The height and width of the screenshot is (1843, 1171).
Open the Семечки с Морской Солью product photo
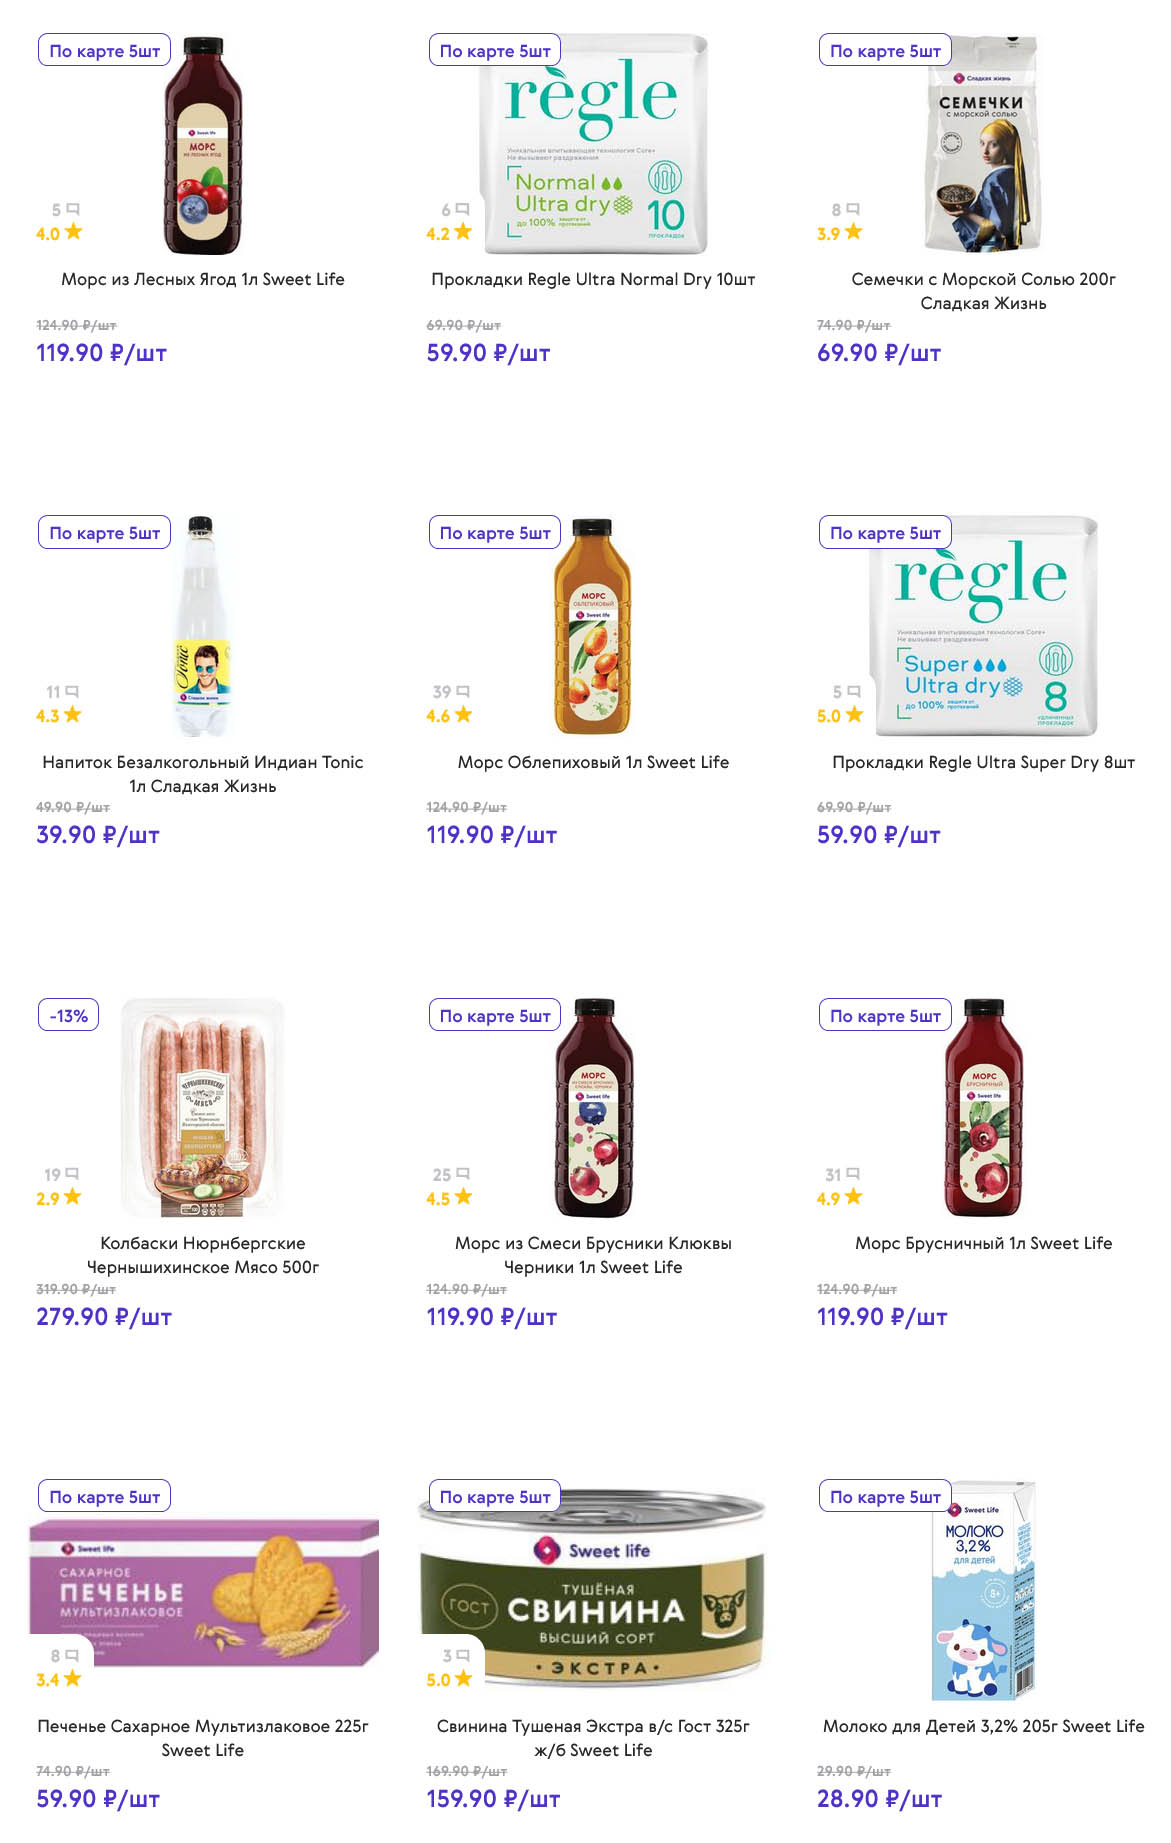[983, 145]
